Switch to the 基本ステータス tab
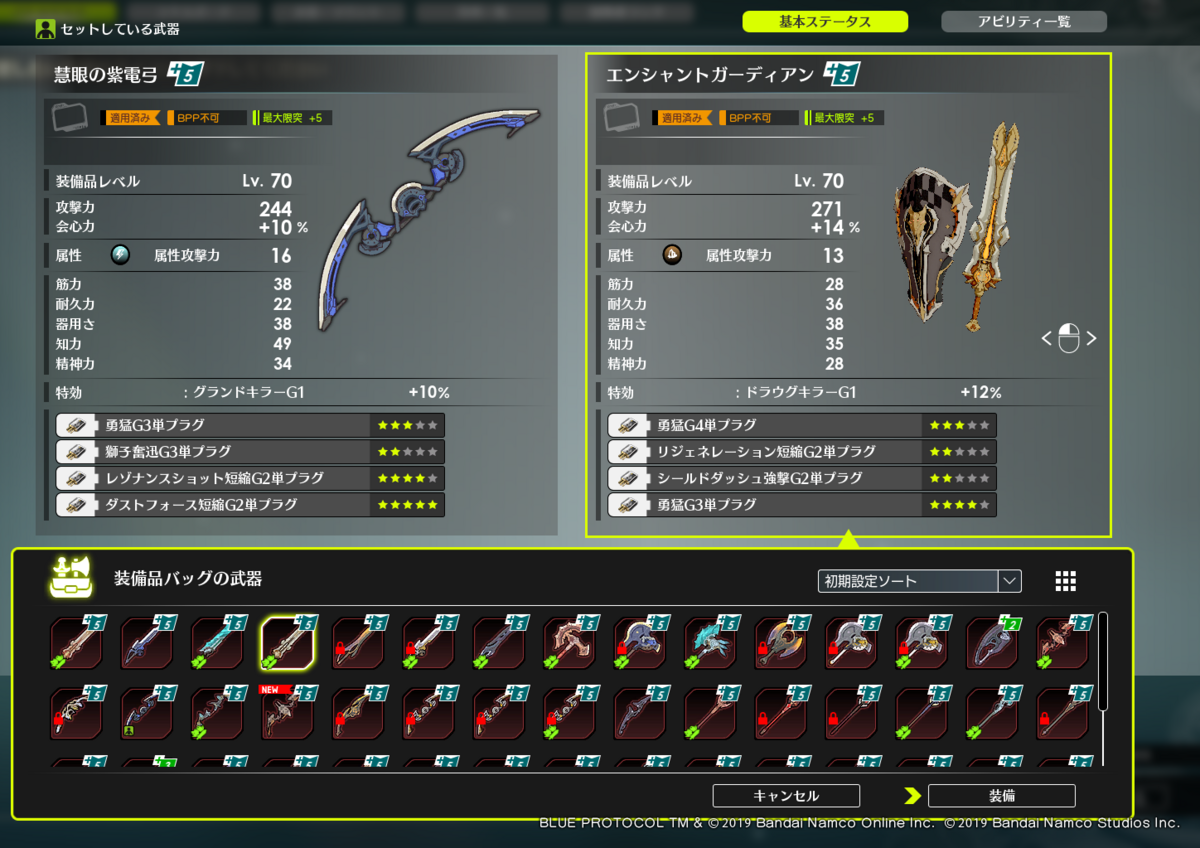Viewport: 1200px width, 848px height. click(x=825, y=22)
